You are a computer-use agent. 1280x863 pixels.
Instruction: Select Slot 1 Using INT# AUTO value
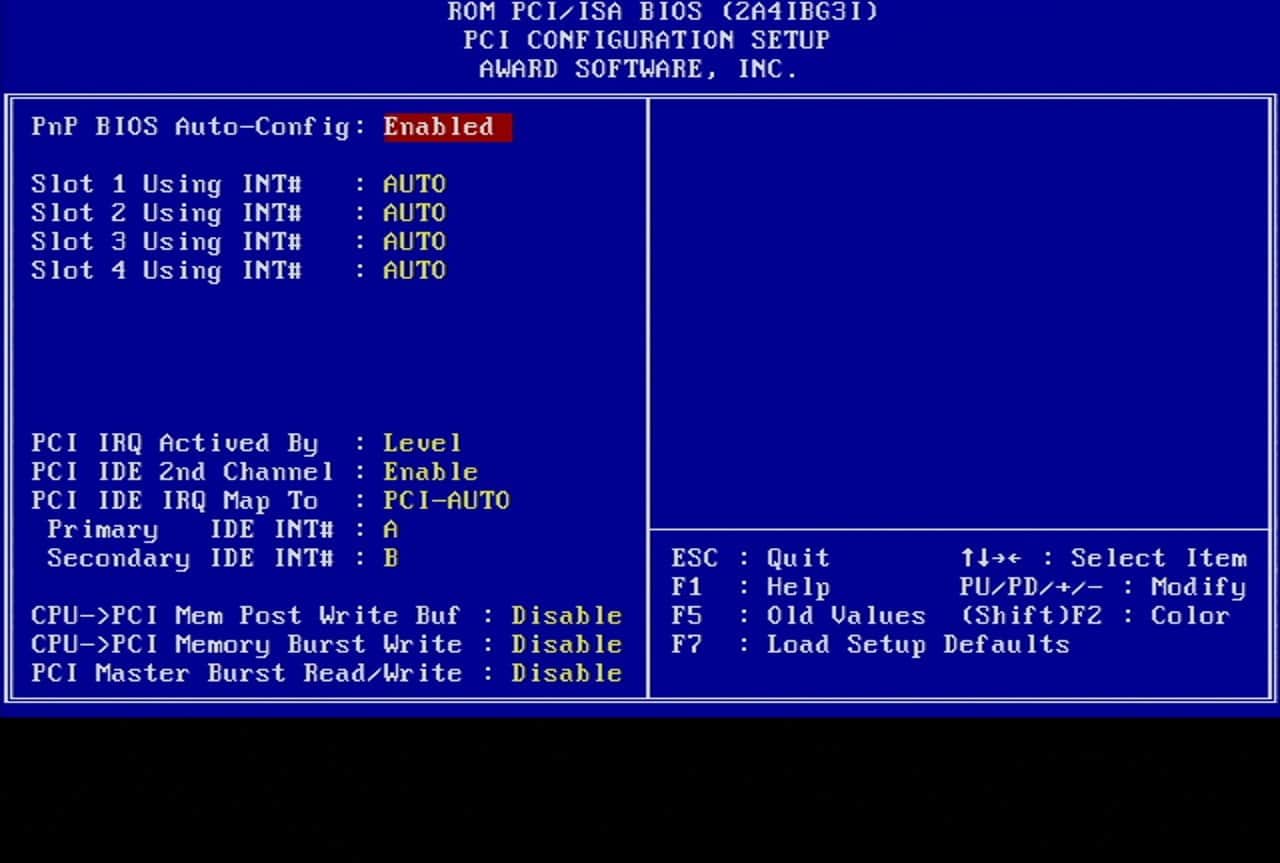[414, 185]
